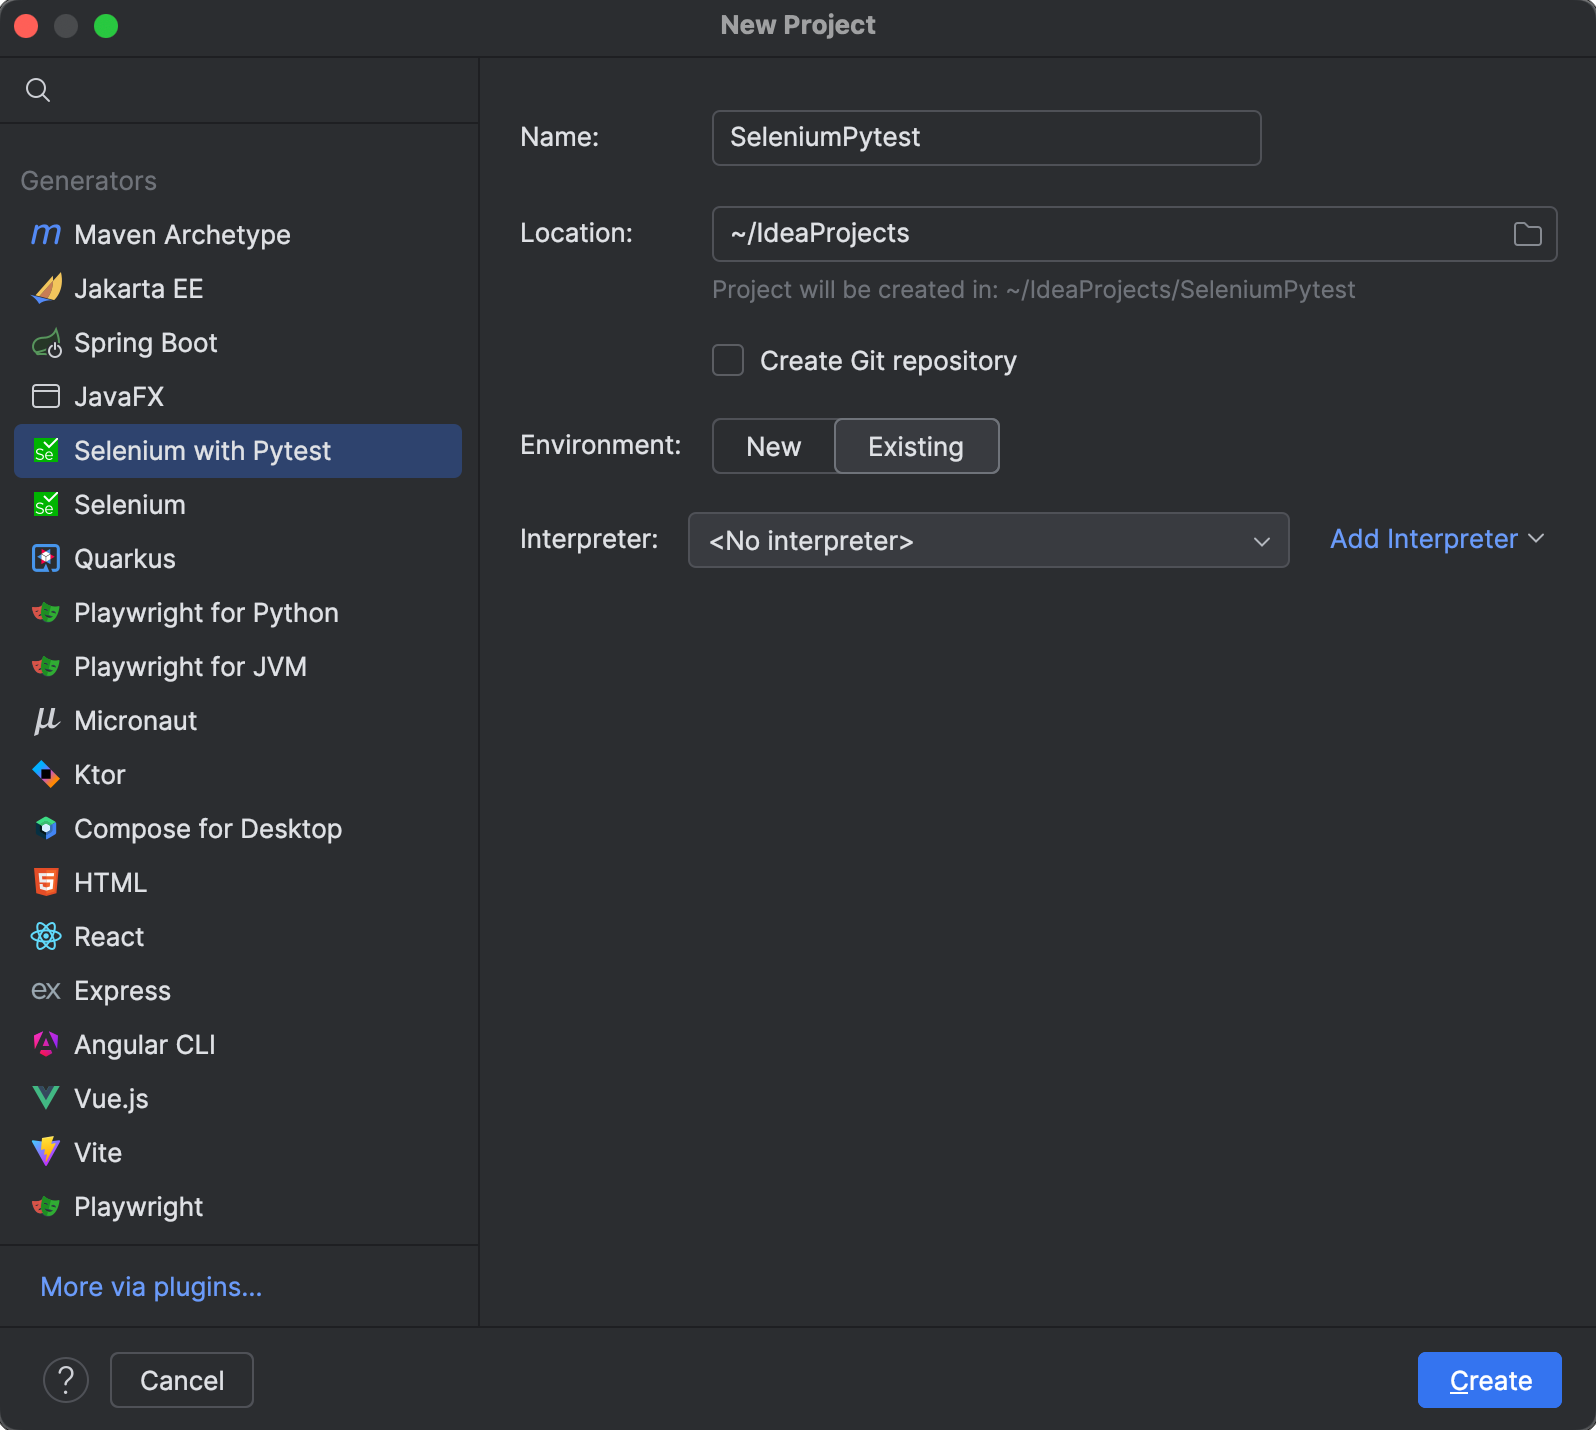The image size is (1596, 1430).
Task: Click the last Playwright generator icon
Action: click(46, 1206)
